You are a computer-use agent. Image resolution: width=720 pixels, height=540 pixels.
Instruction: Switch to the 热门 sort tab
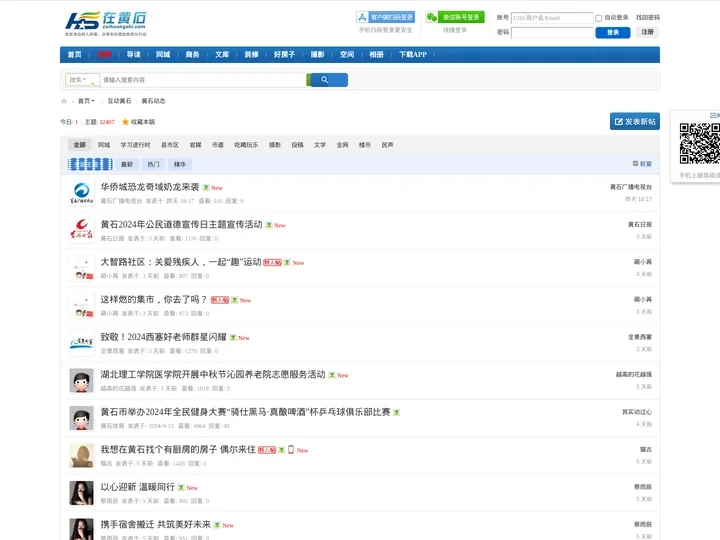point(153,164)
